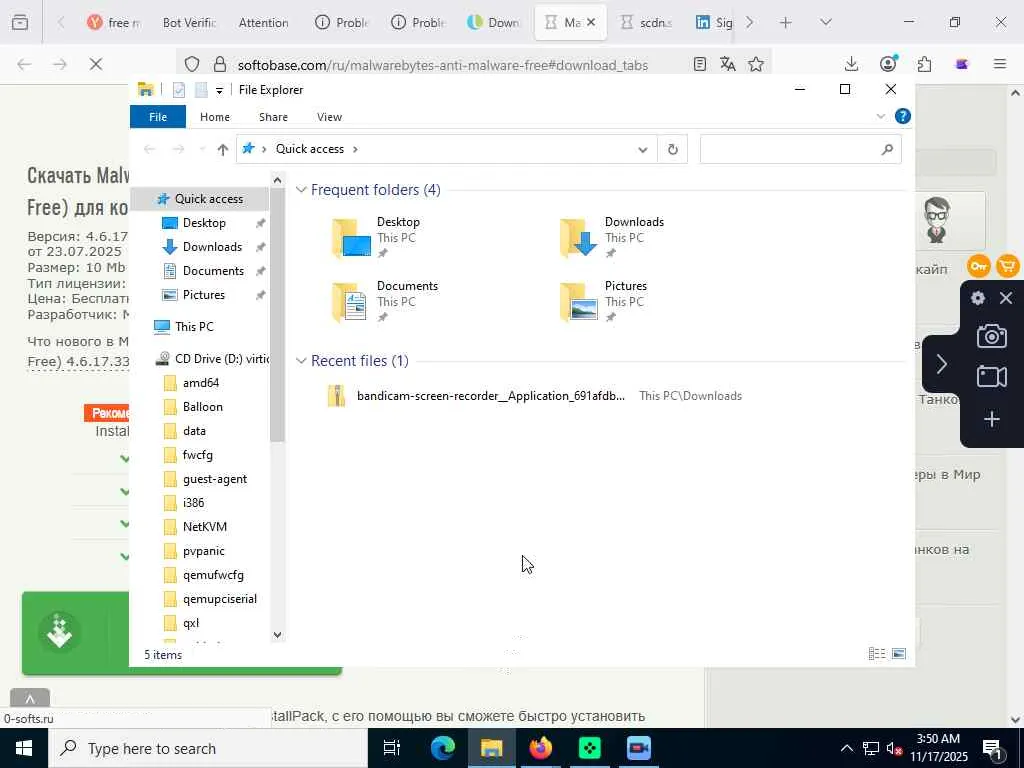This screenshot has height=768, width=1024.
Task: Launch Microsoft Edge from the taskbar
Action: pos(442,748)
